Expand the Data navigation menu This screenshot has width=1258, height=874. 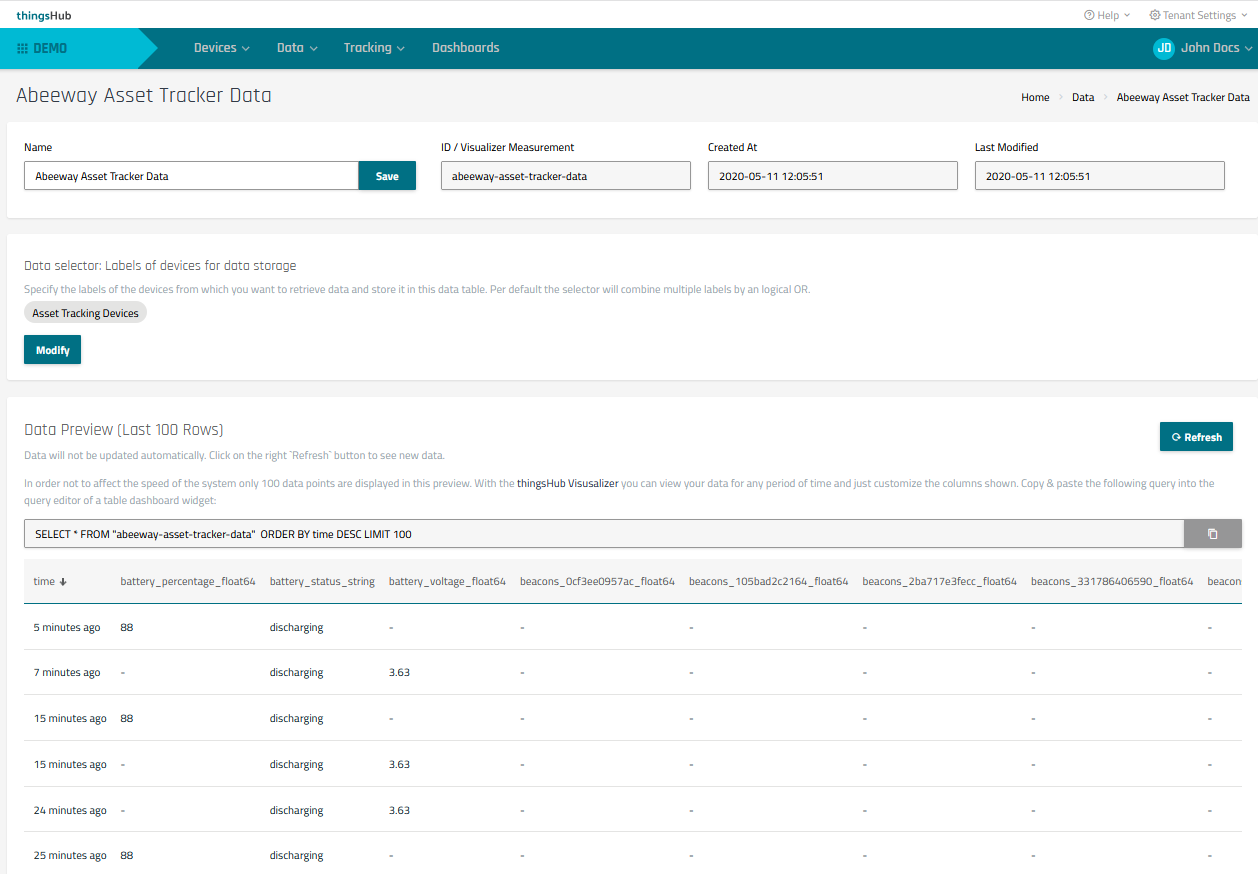(x=296, y=48)
